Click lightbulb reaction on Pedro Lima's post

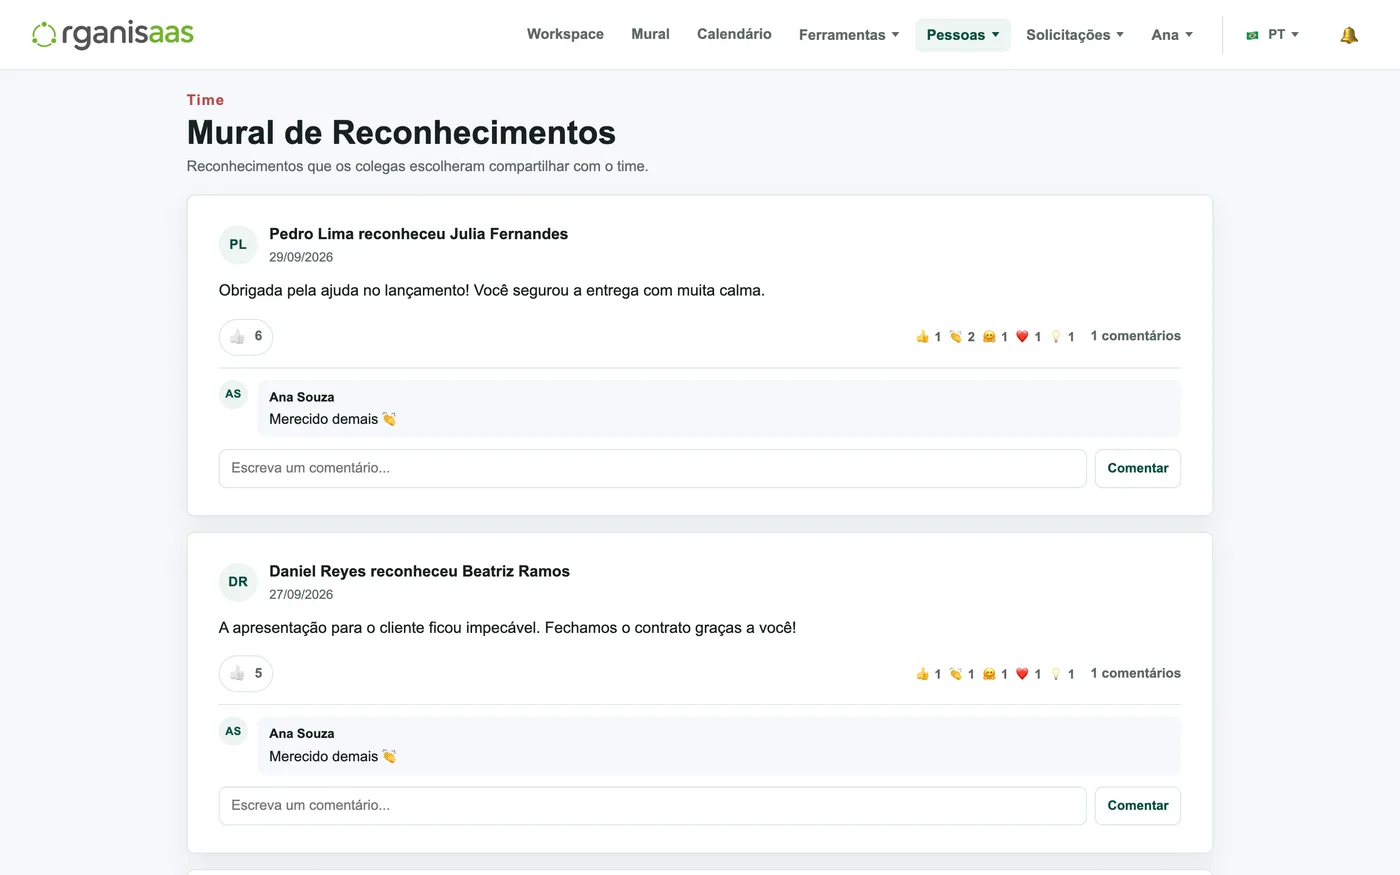1062,337
